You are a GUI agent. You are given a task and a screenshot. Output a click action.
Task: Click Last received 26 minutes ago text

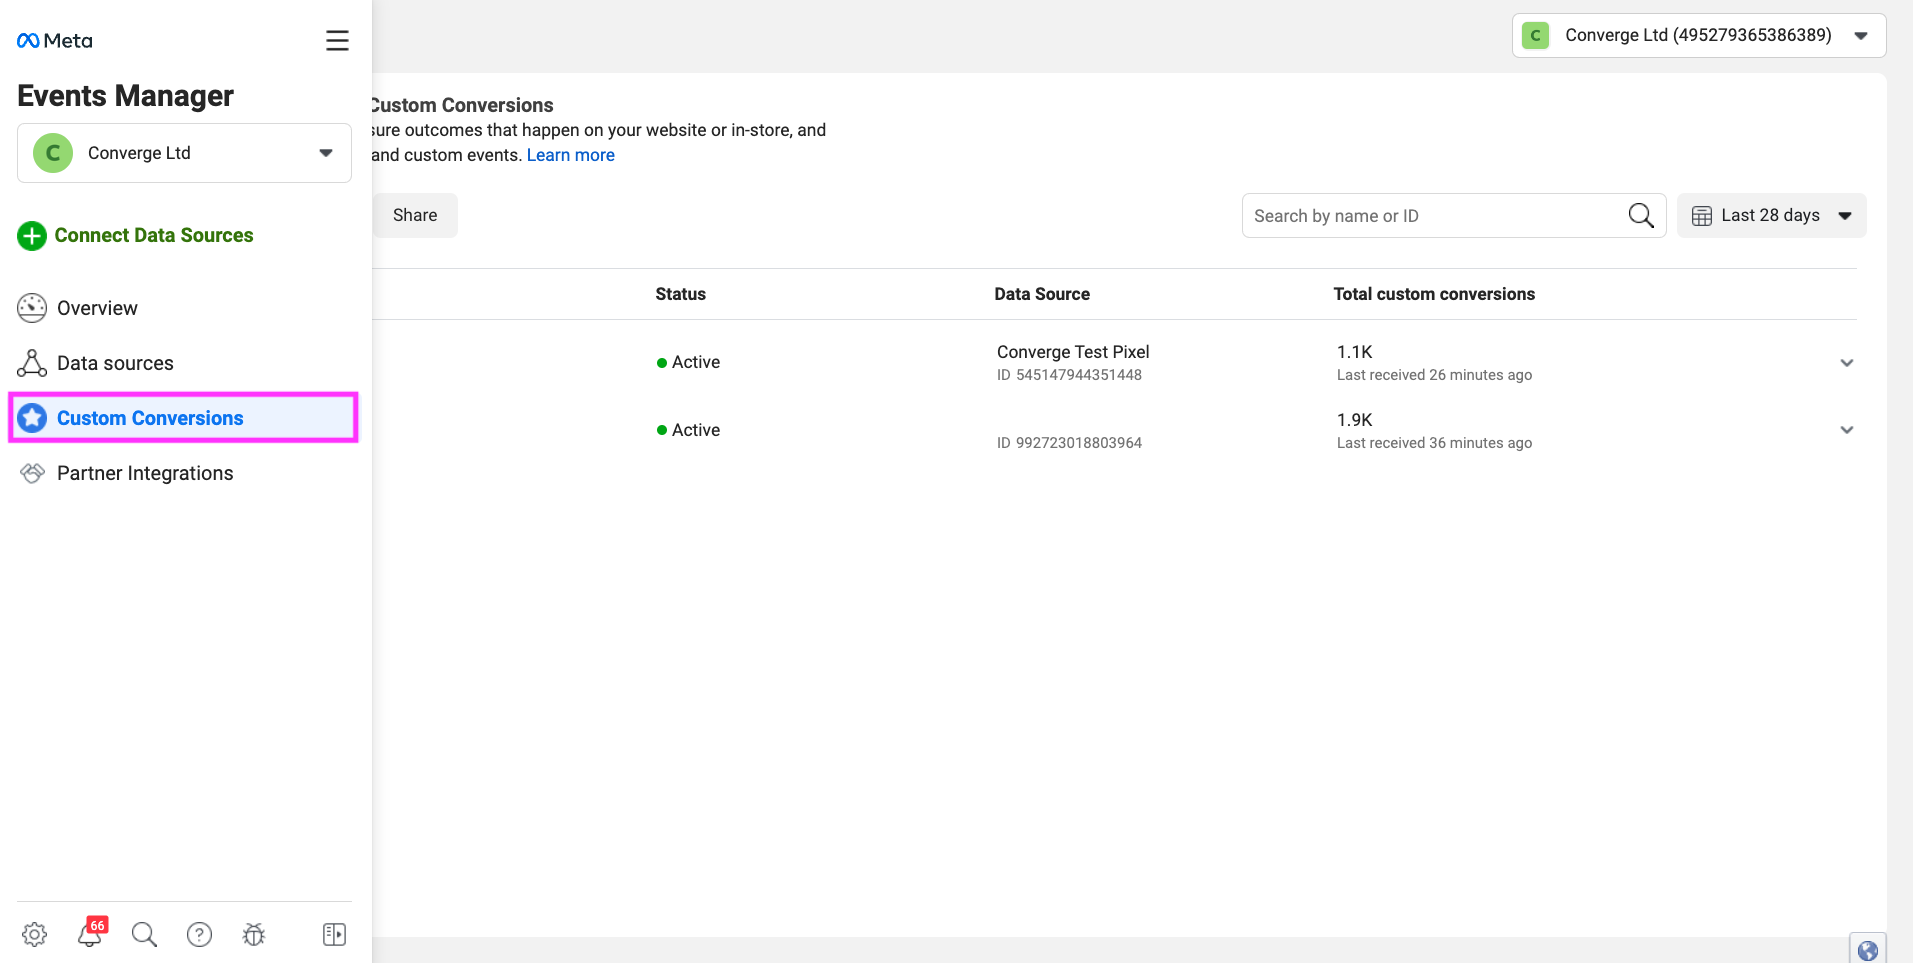[1434, 375]
